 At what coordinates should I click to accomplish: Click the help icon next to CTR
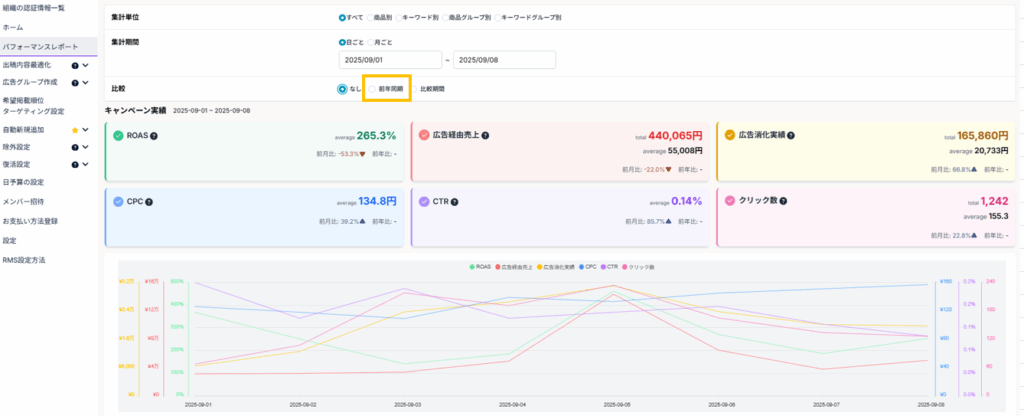click(457, 201)
